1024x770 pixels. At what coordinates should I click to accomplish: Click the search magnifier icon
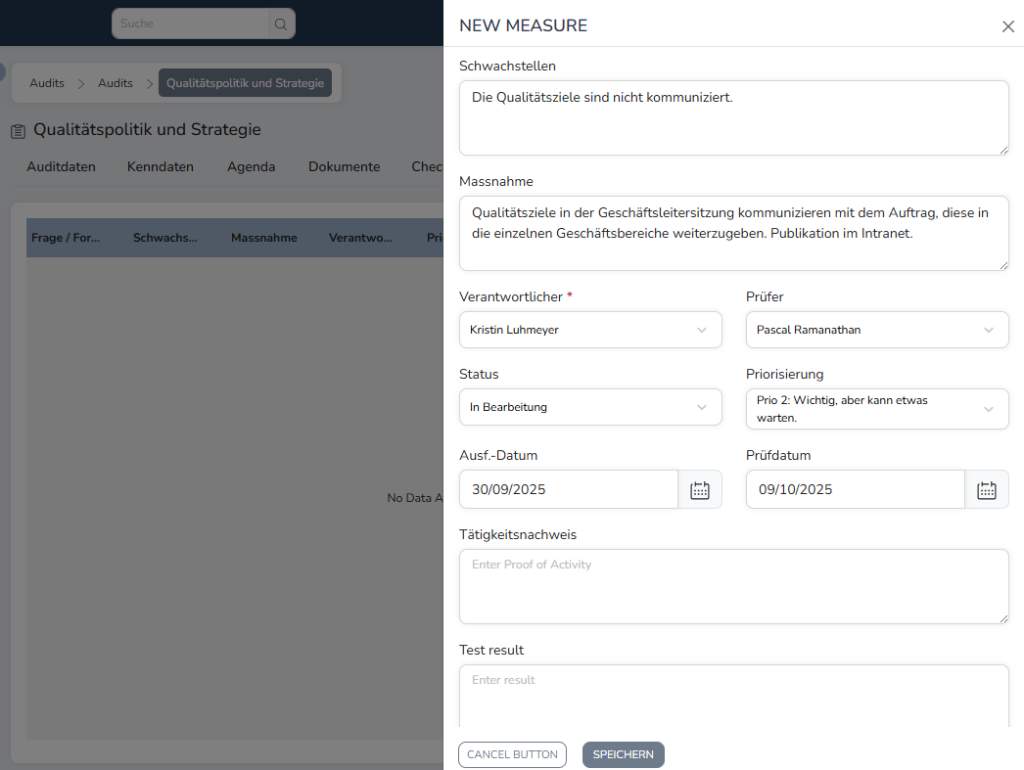click(281, 24)
